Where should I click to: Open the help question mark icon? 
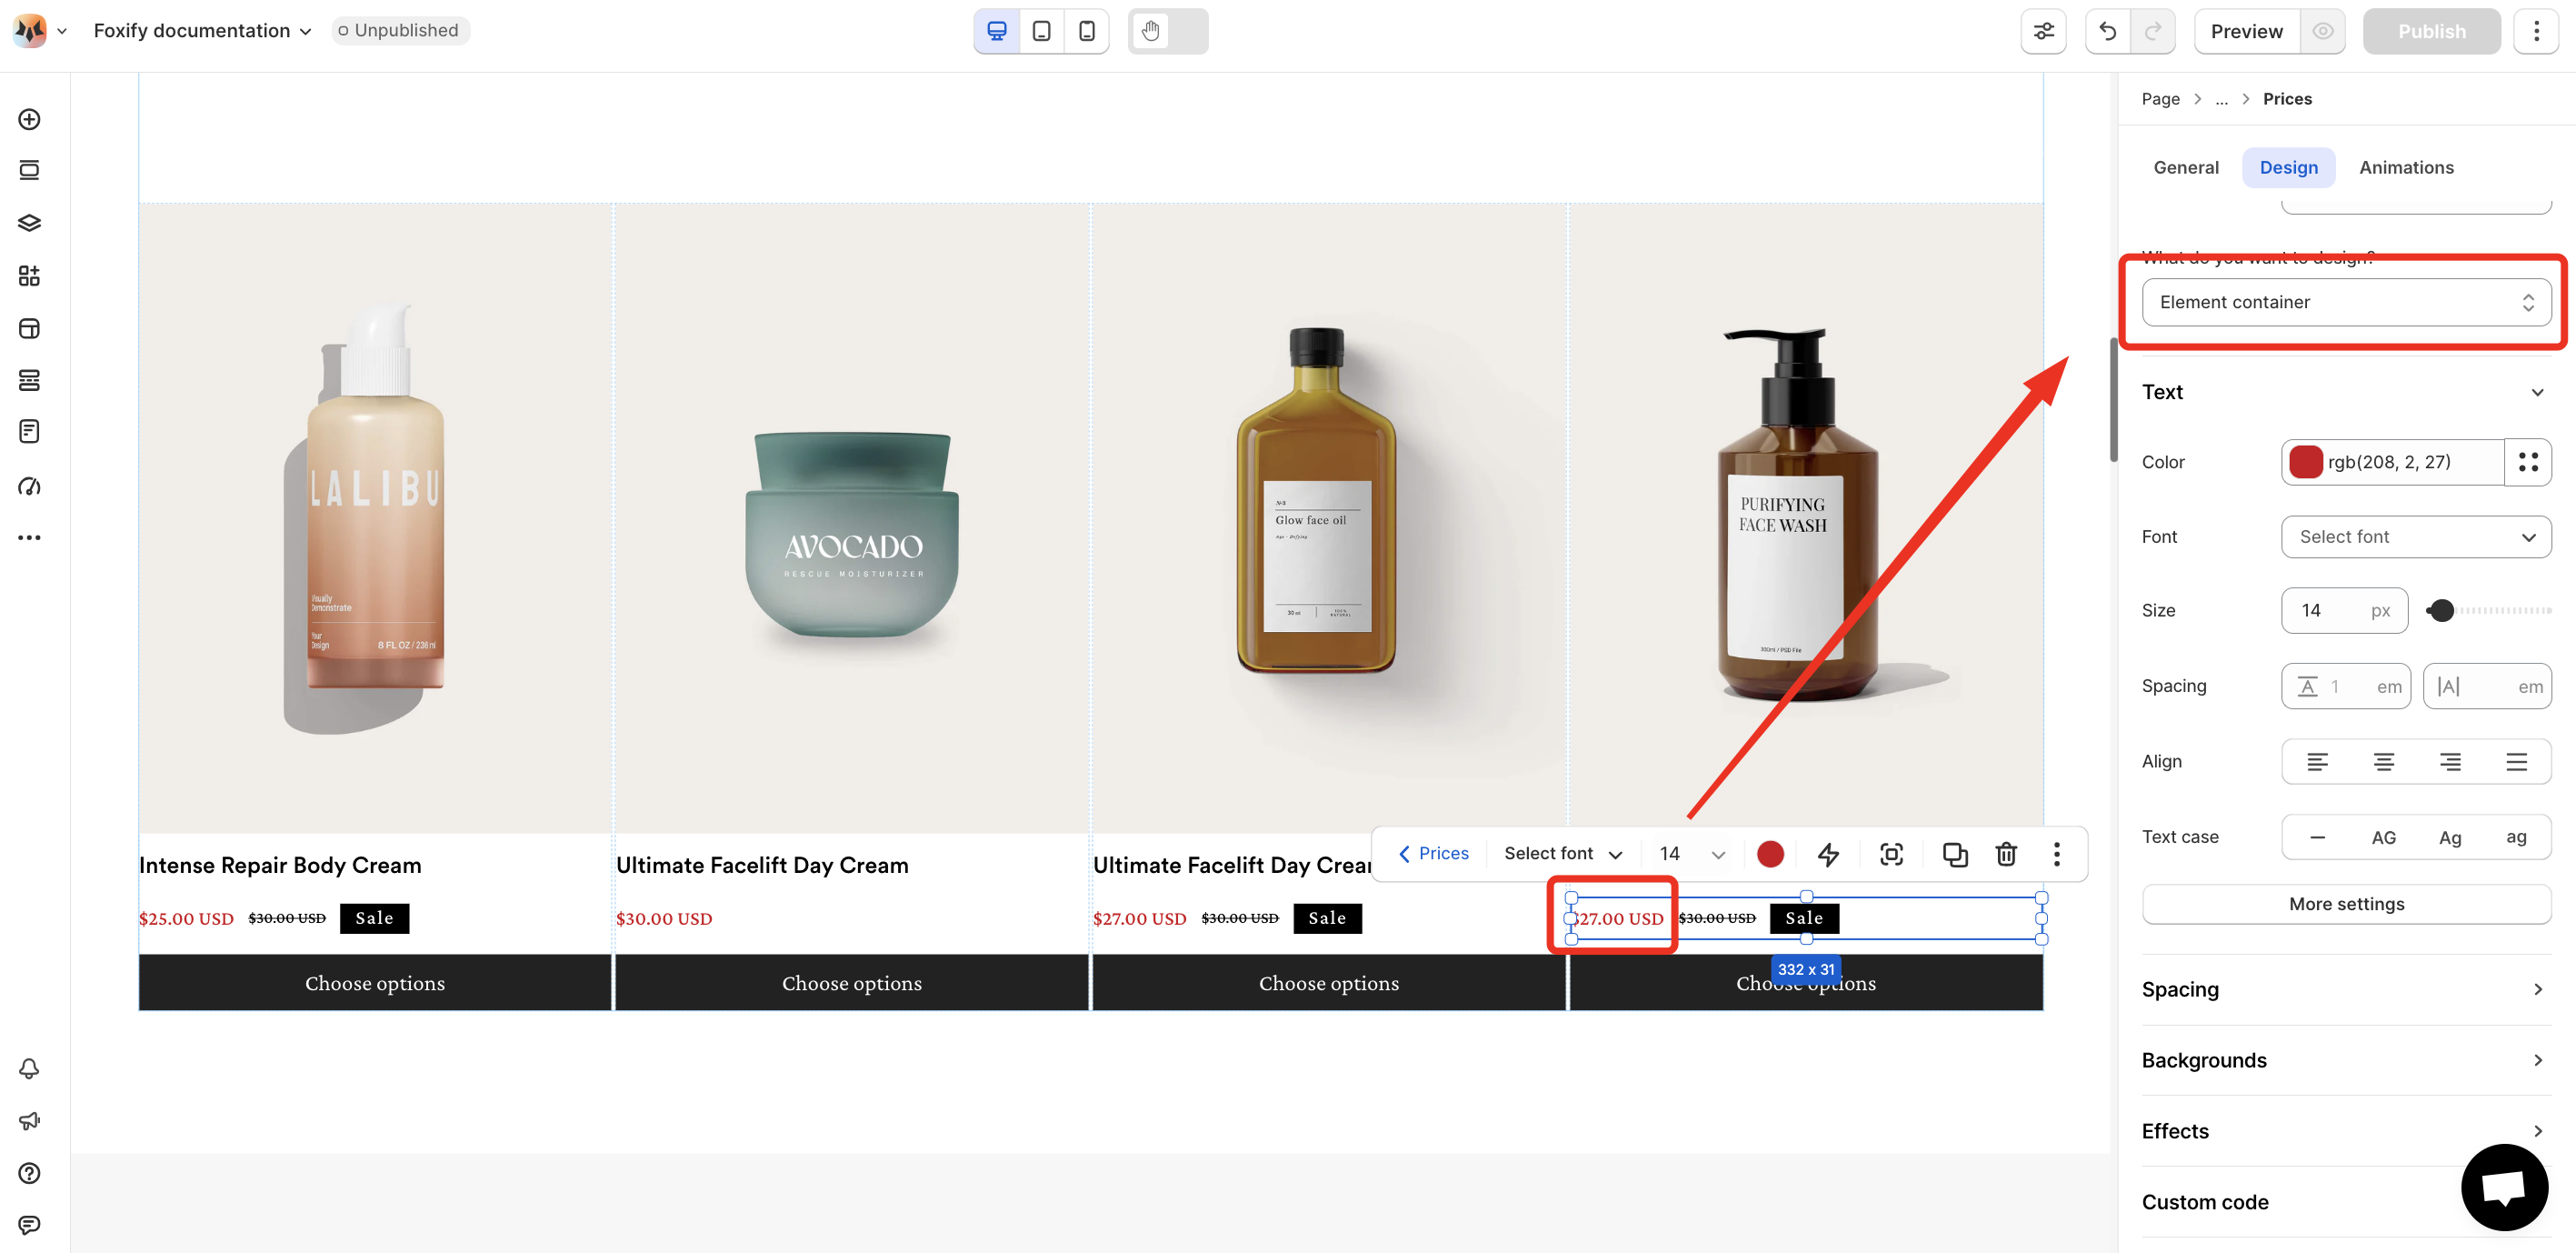pyautogui.click(x=29, y=1173)
